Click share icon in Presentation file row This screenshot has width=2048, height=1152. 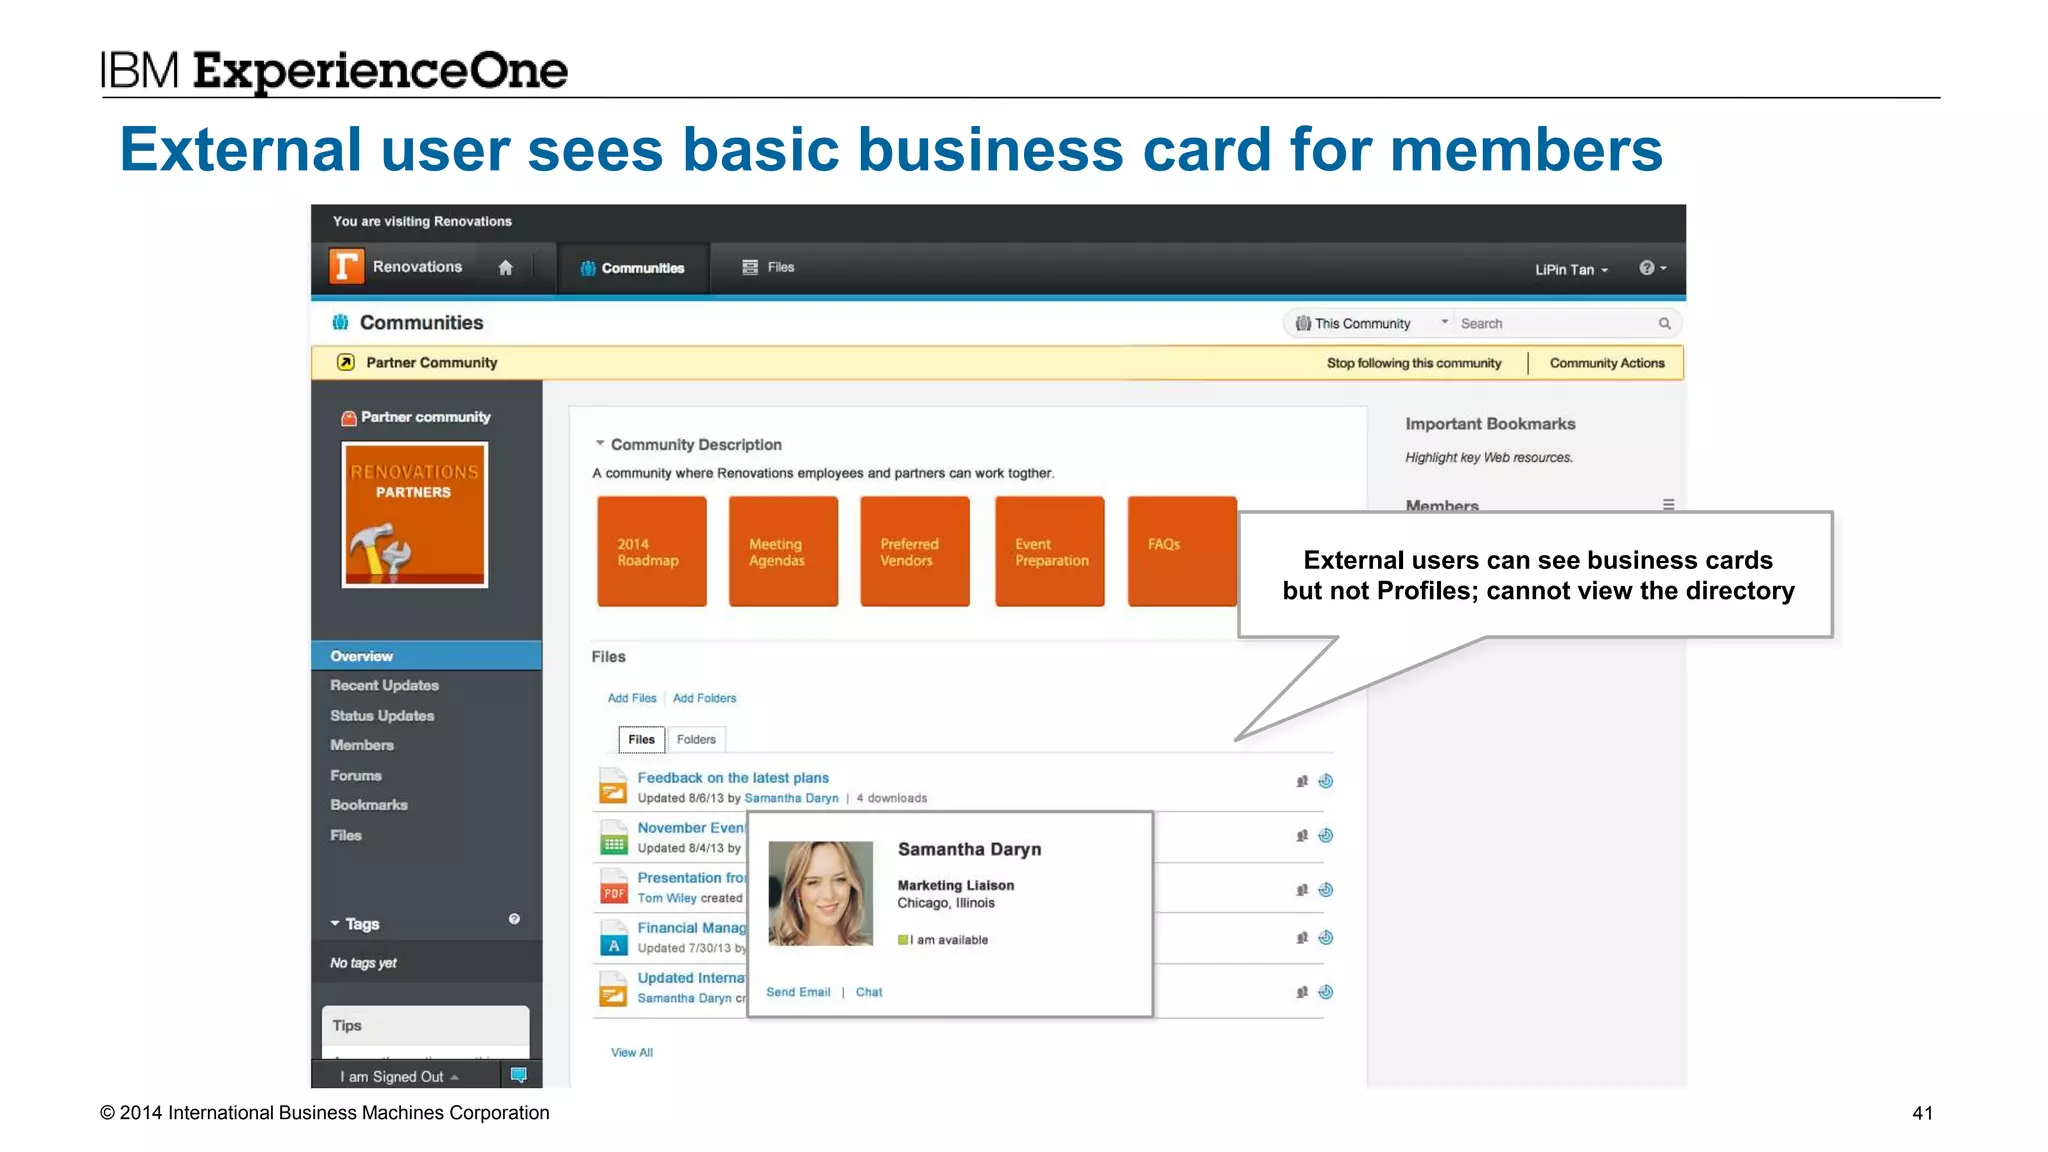tap(1302, 889)
